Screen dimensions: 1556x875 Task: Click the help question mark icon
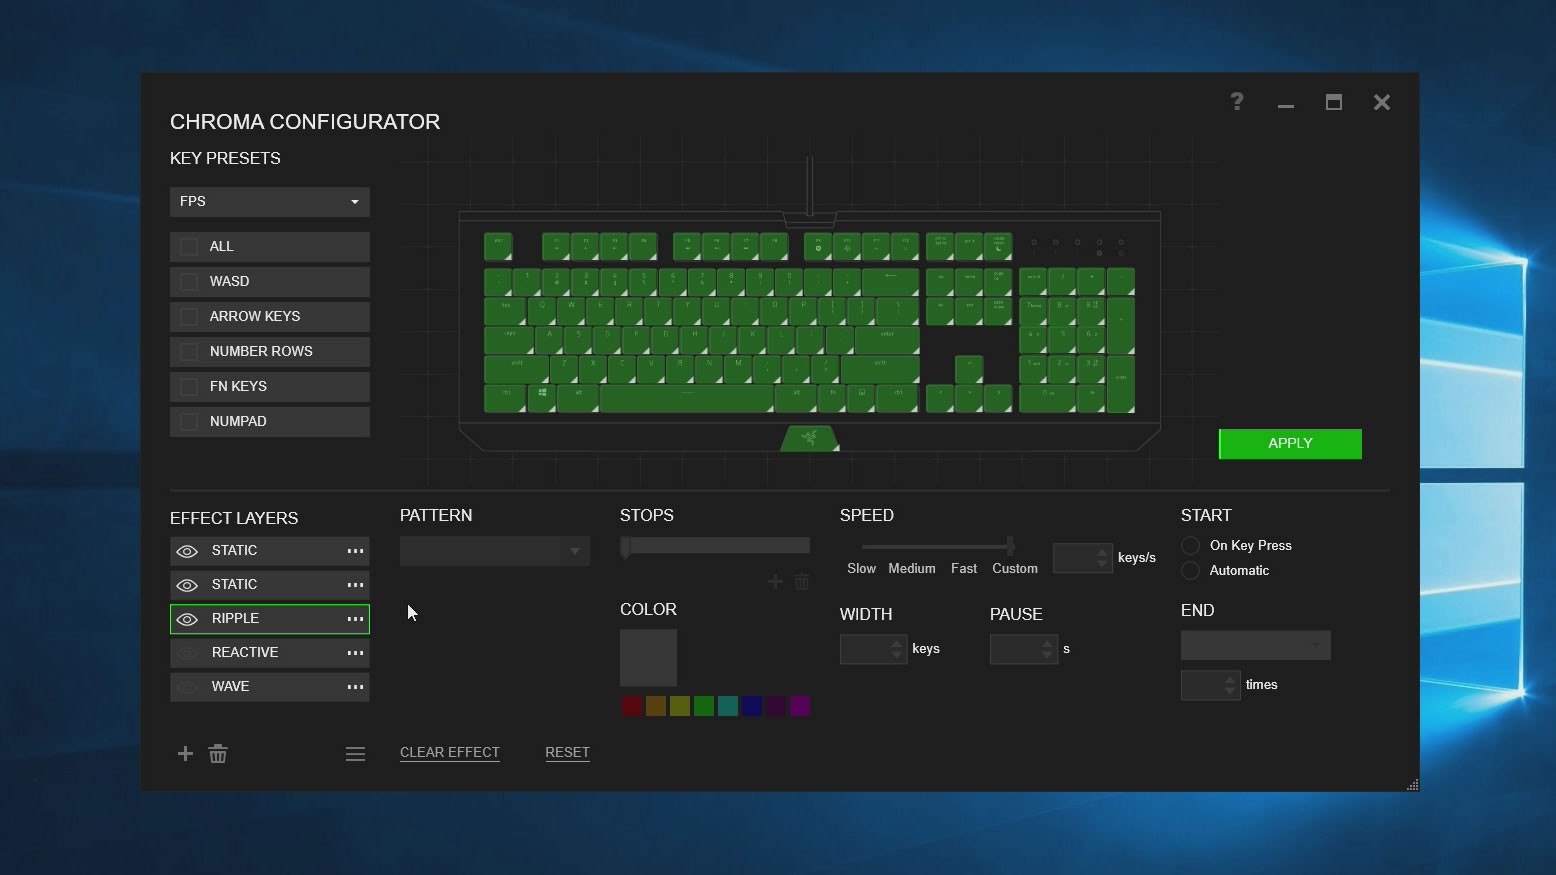[1237, 102]
